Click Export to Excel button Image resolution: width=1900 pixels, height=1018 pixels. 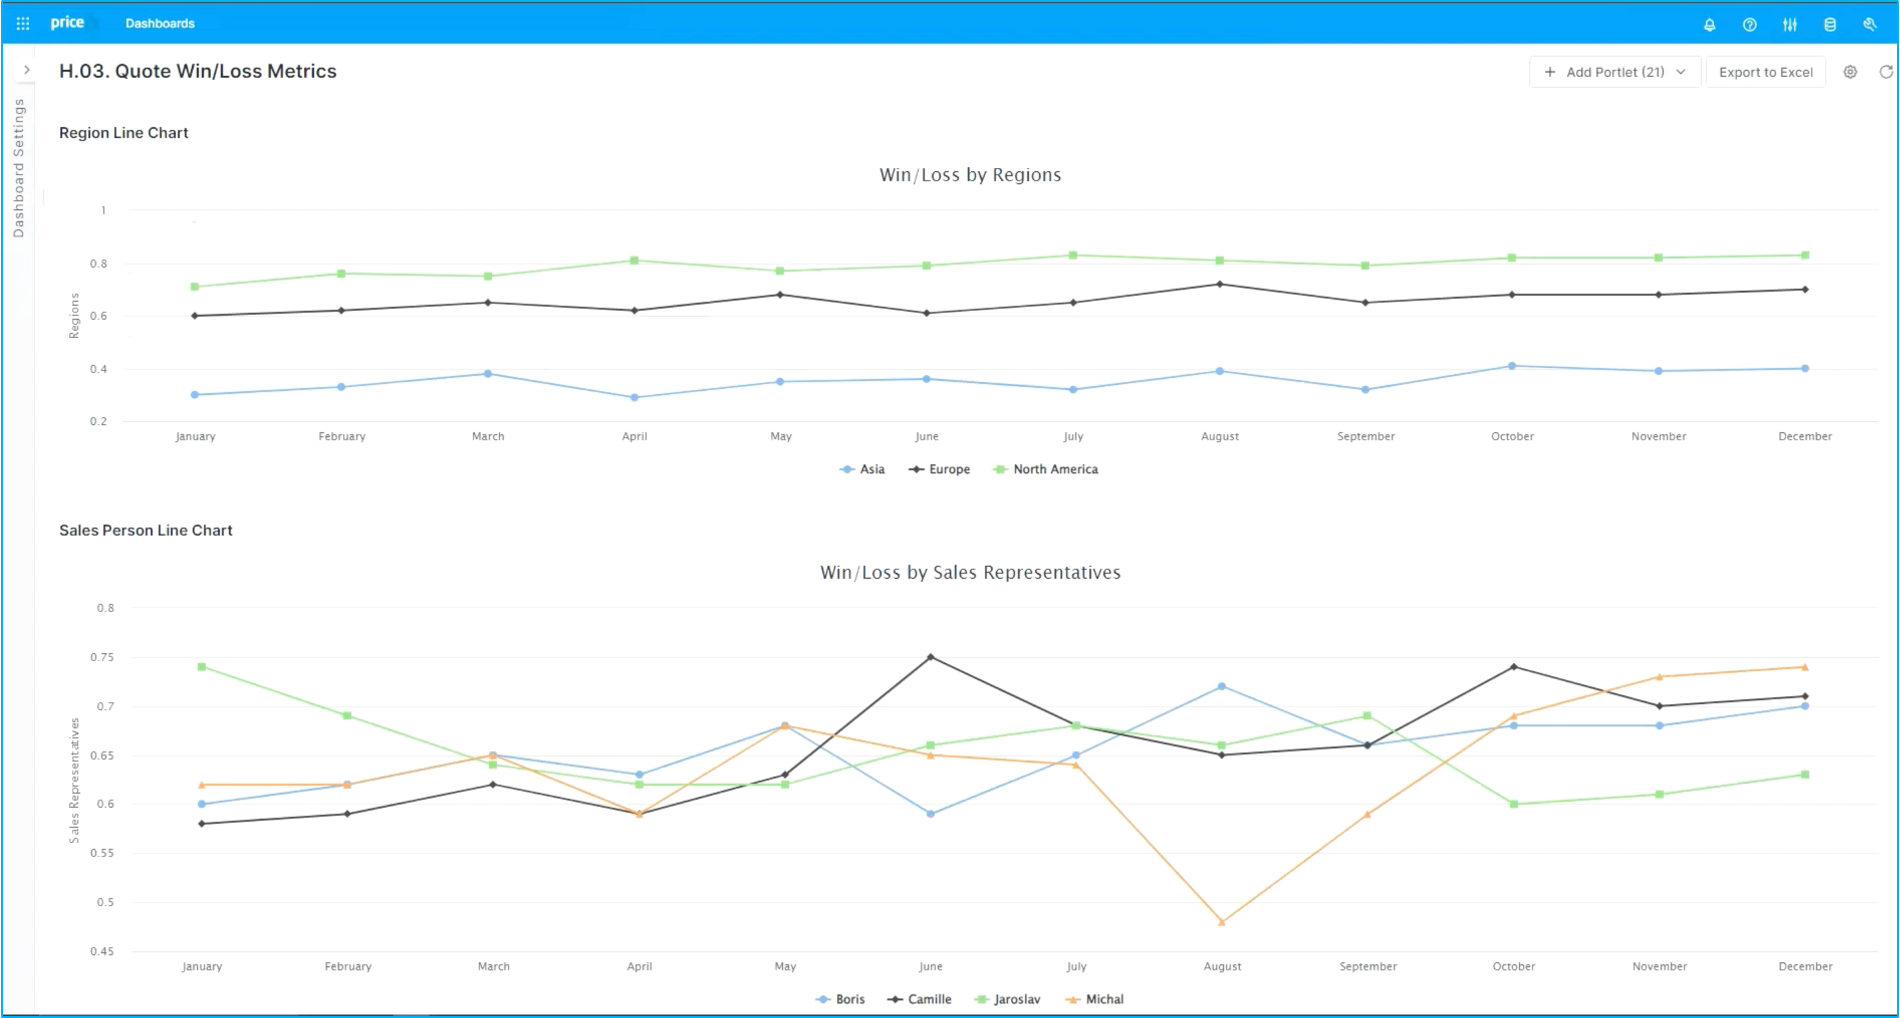tap(1766, 72)
